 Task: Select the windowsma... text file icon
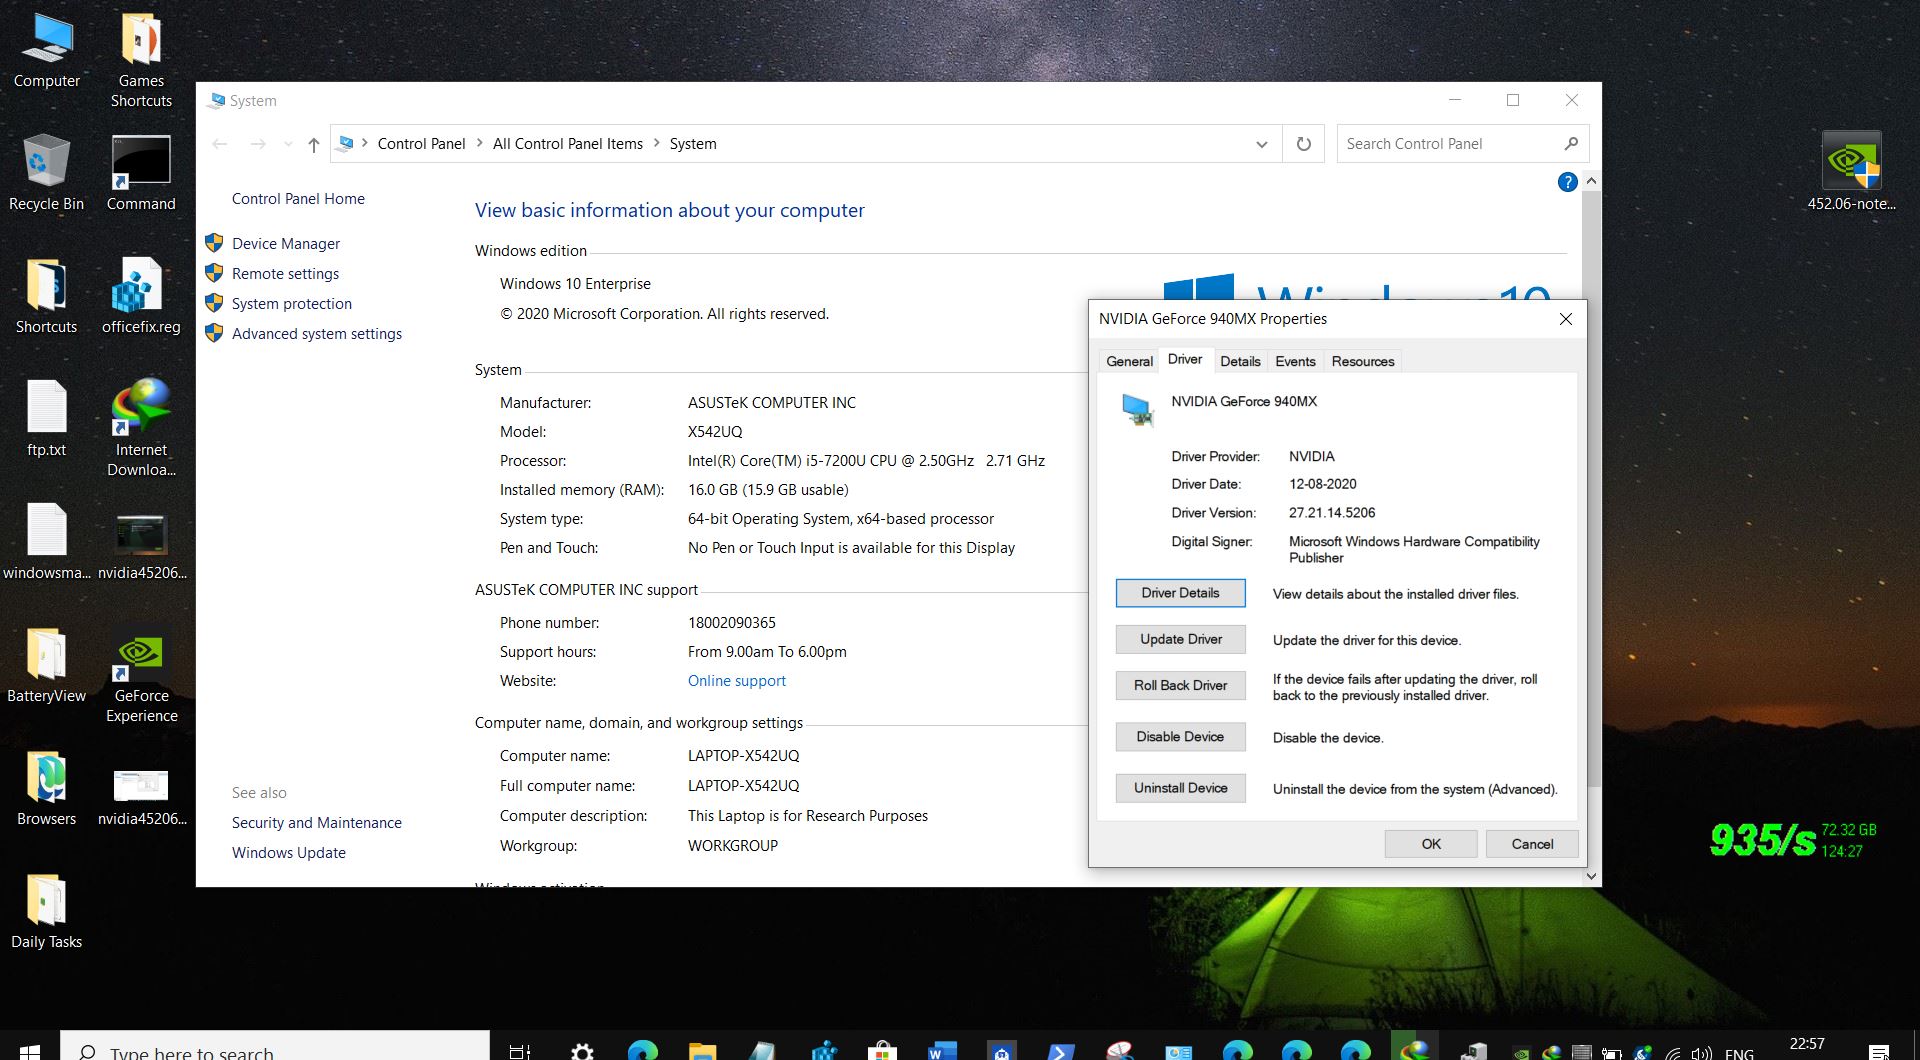pyautogui.click(x=46, y=542)
